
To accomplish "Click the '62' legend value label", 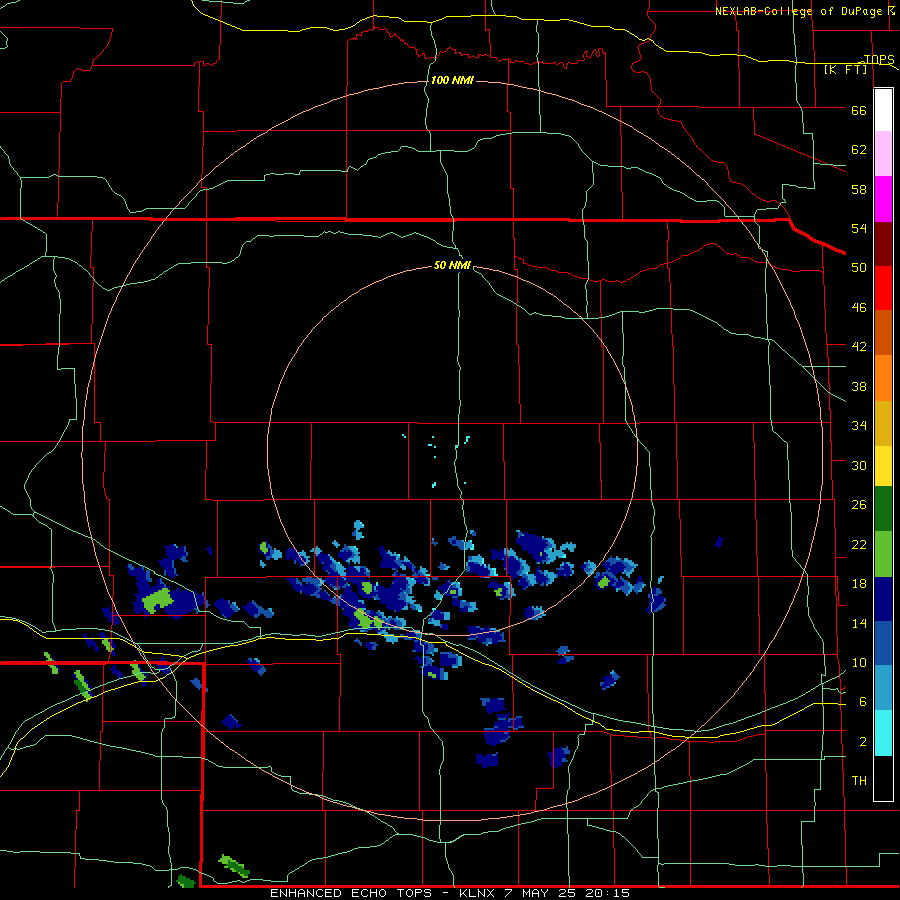I will [x=859, y=150].
